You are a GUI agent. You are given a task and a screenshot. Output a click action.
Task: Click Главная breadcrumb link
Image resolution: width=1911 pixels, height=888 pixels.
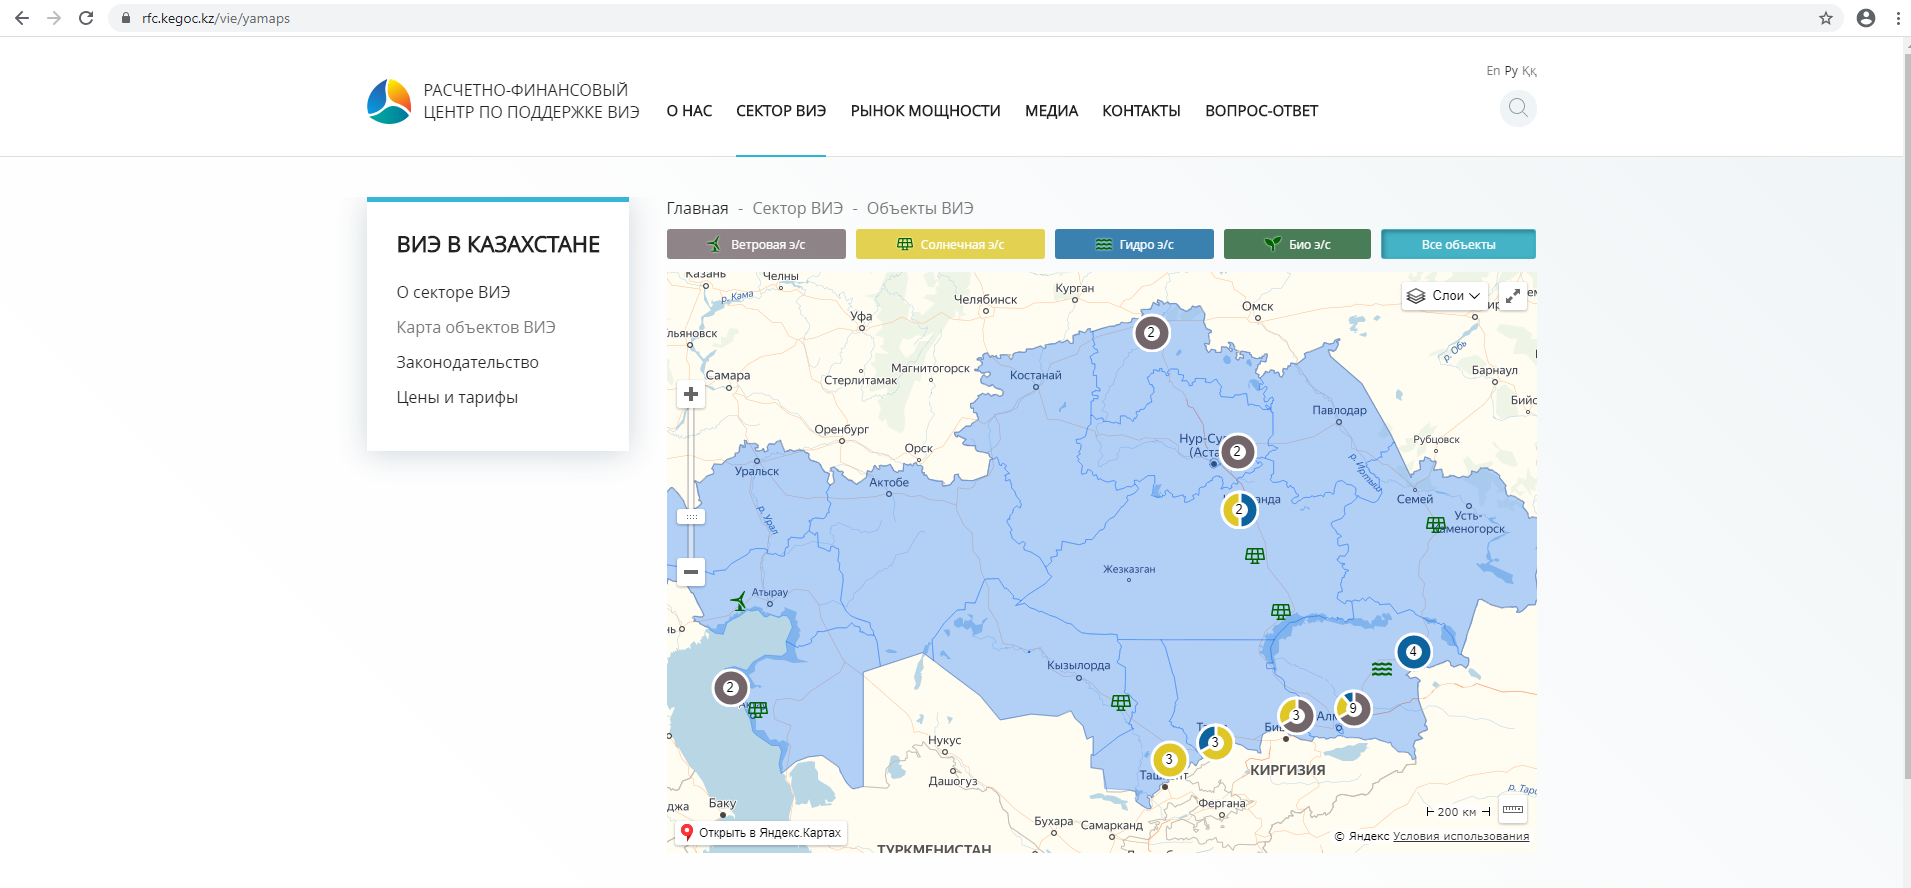coord(697,208)
